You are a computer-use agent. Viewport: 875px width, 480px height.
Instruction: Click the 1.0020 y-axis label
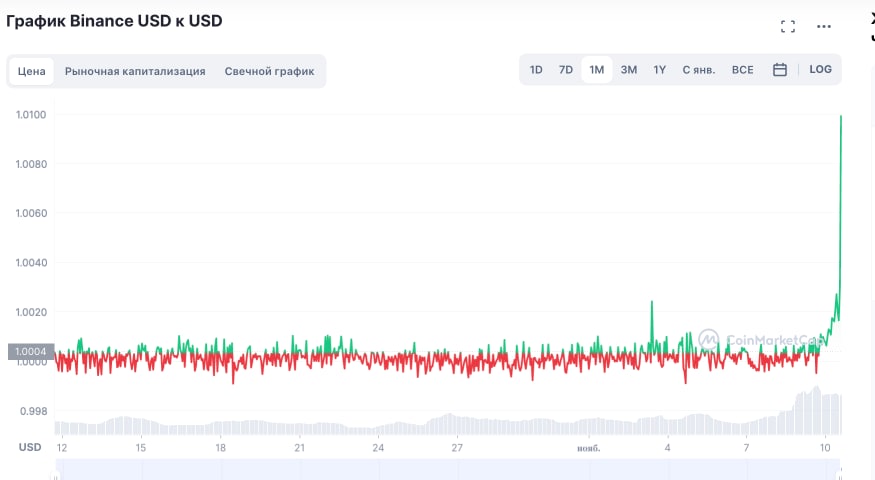[x=31, y=312]
